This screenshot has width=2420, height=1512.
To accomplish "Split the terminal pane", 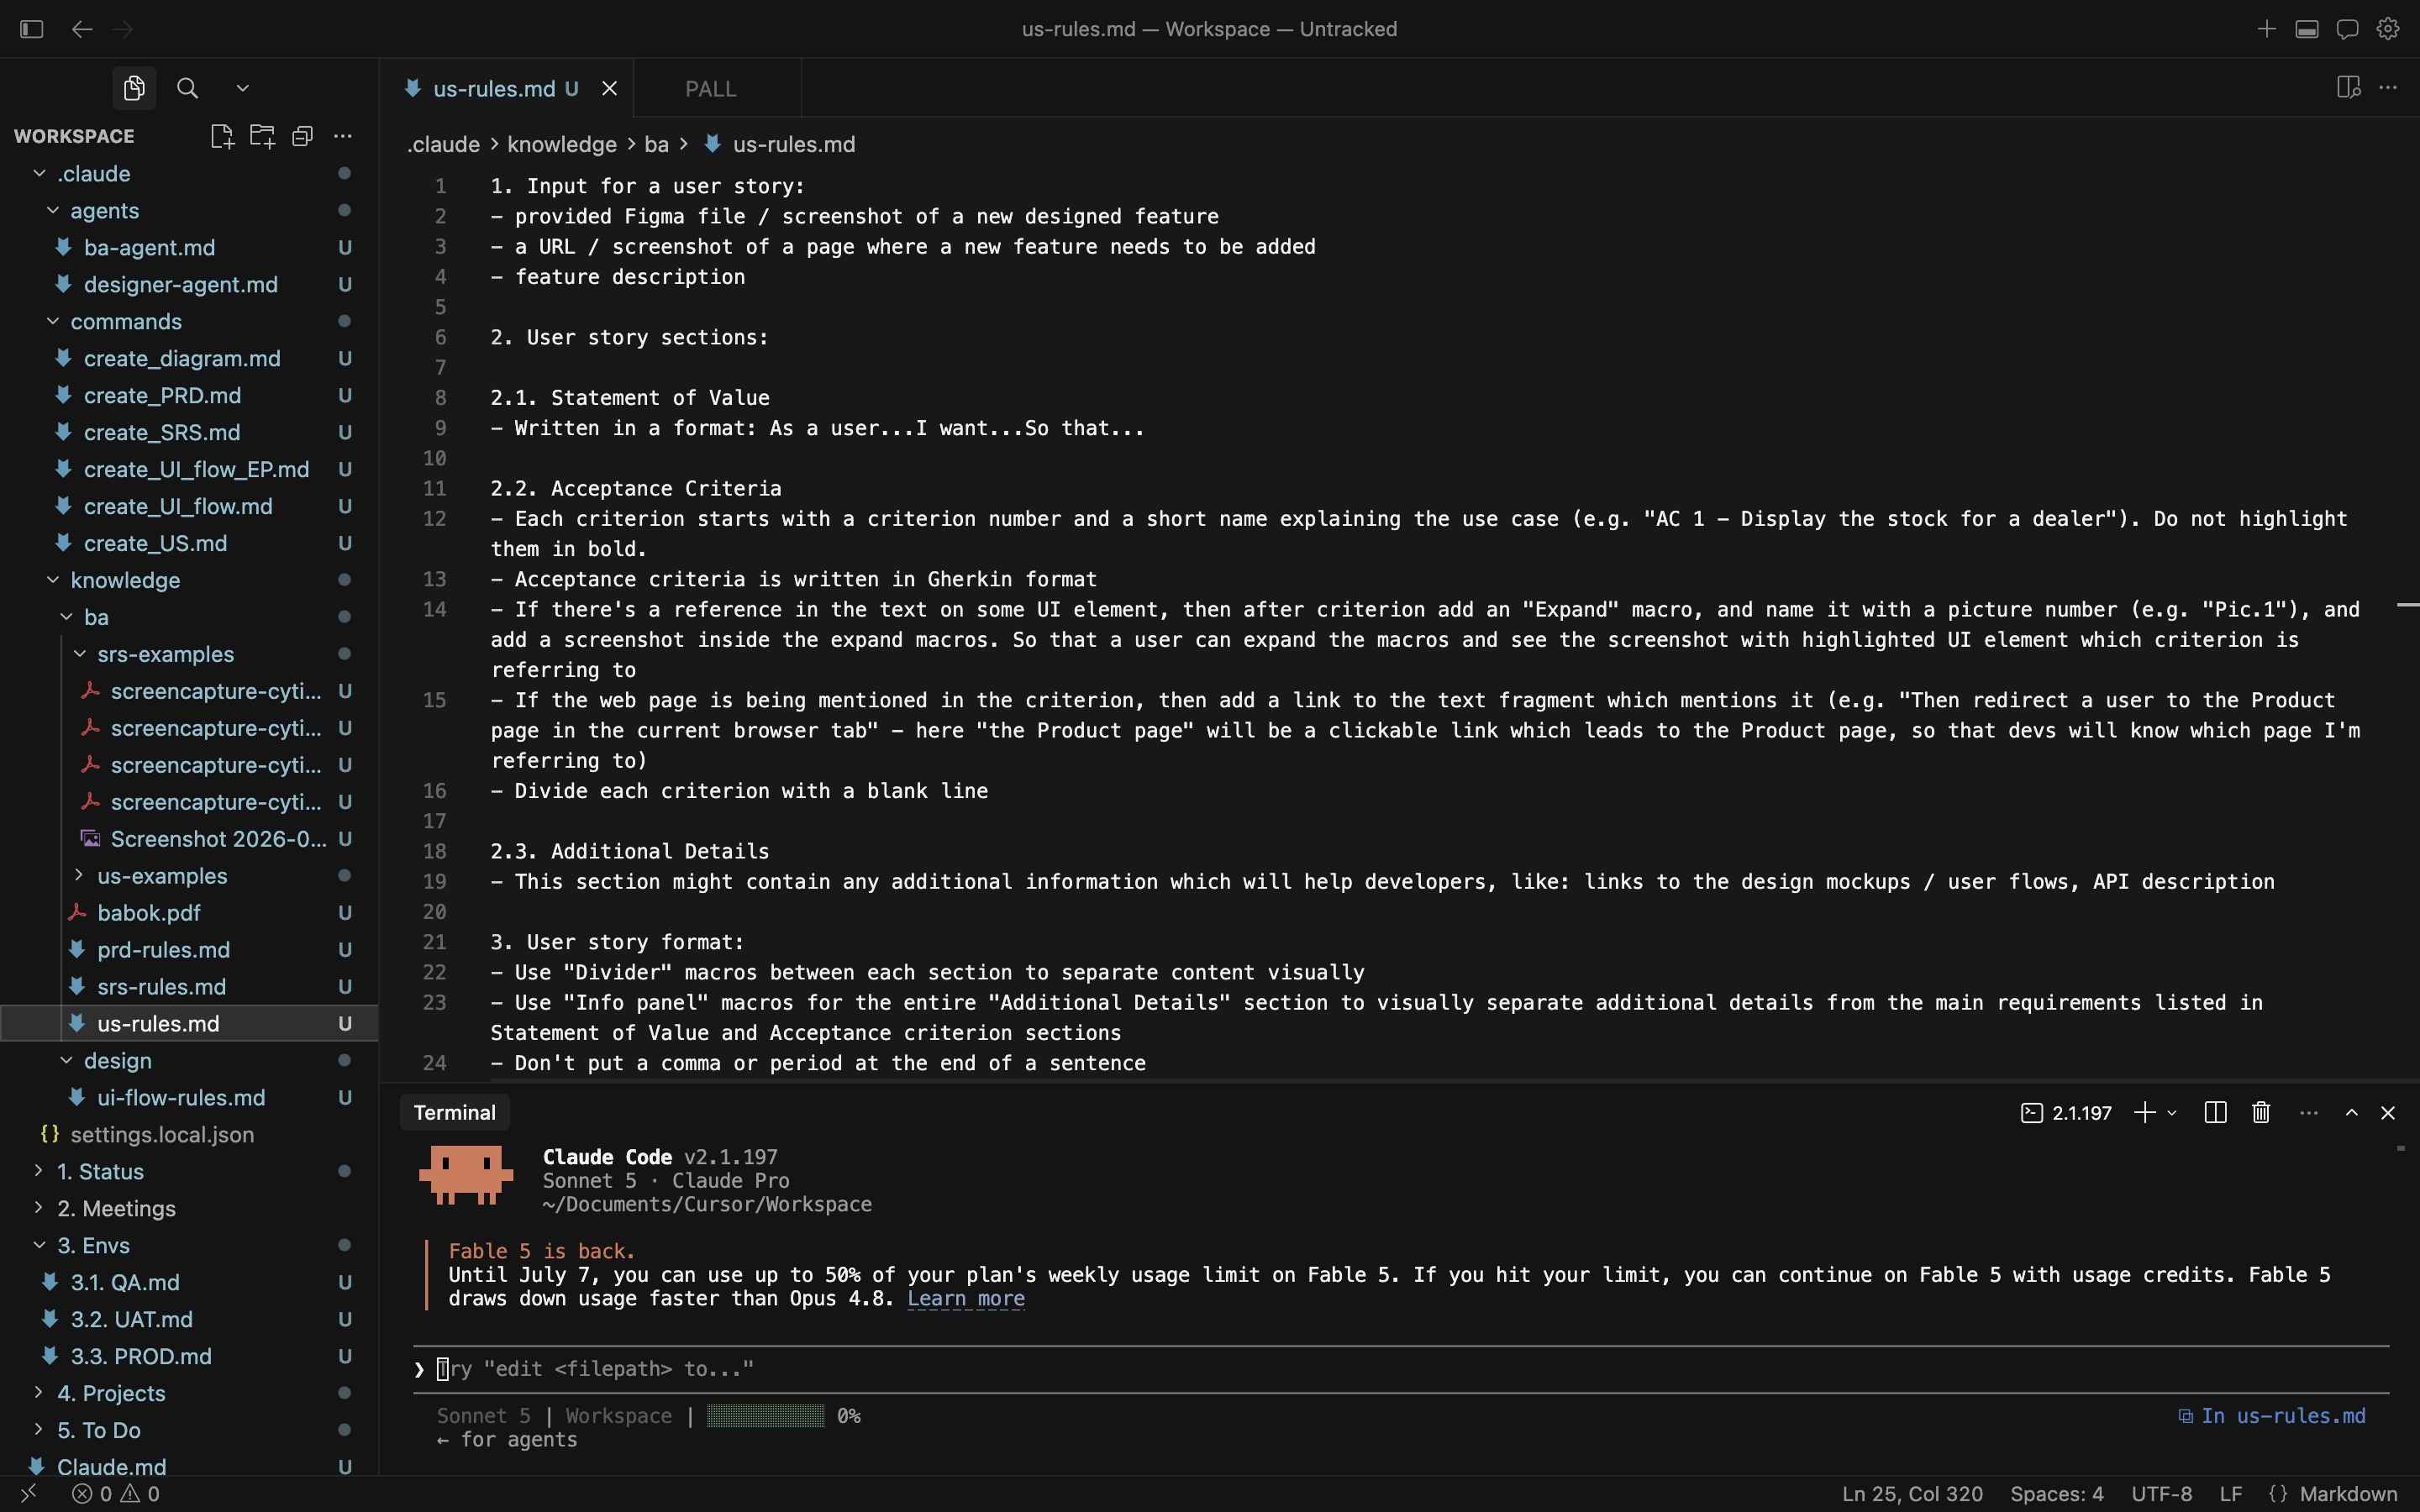I will [x=2215, y=1113].
